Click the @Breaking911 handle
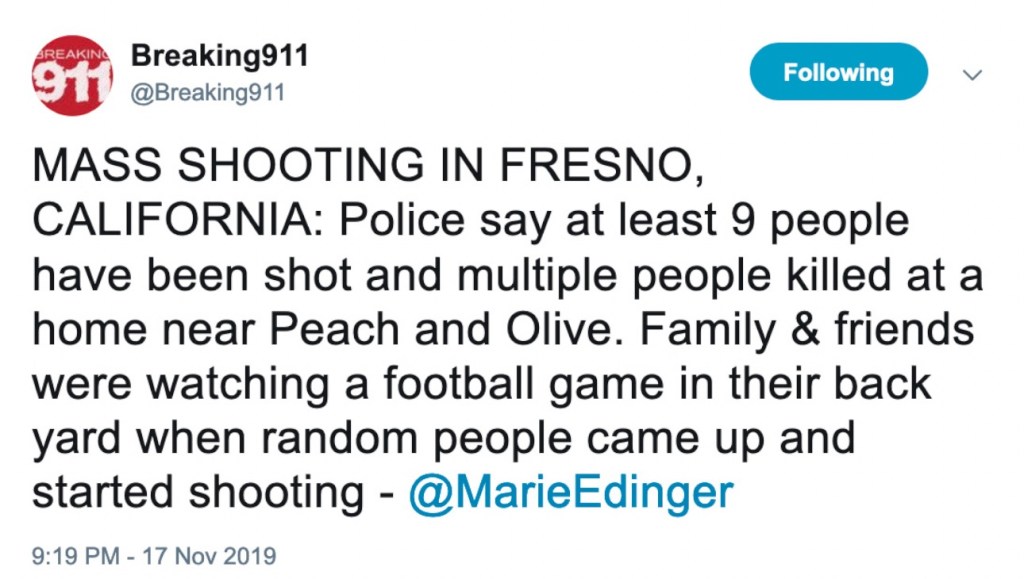 coord(208,93)
